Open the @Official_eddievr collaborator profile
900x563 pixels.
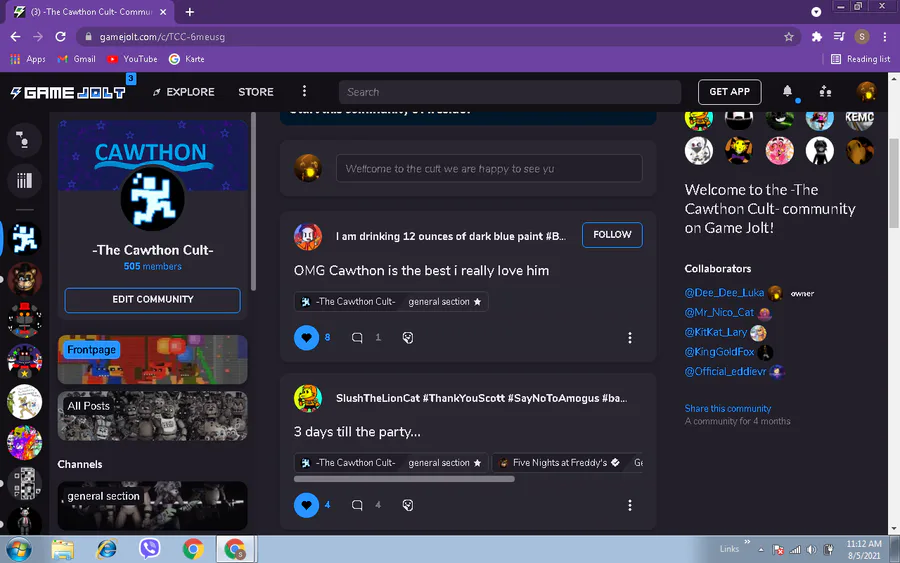tap(725, 371)
